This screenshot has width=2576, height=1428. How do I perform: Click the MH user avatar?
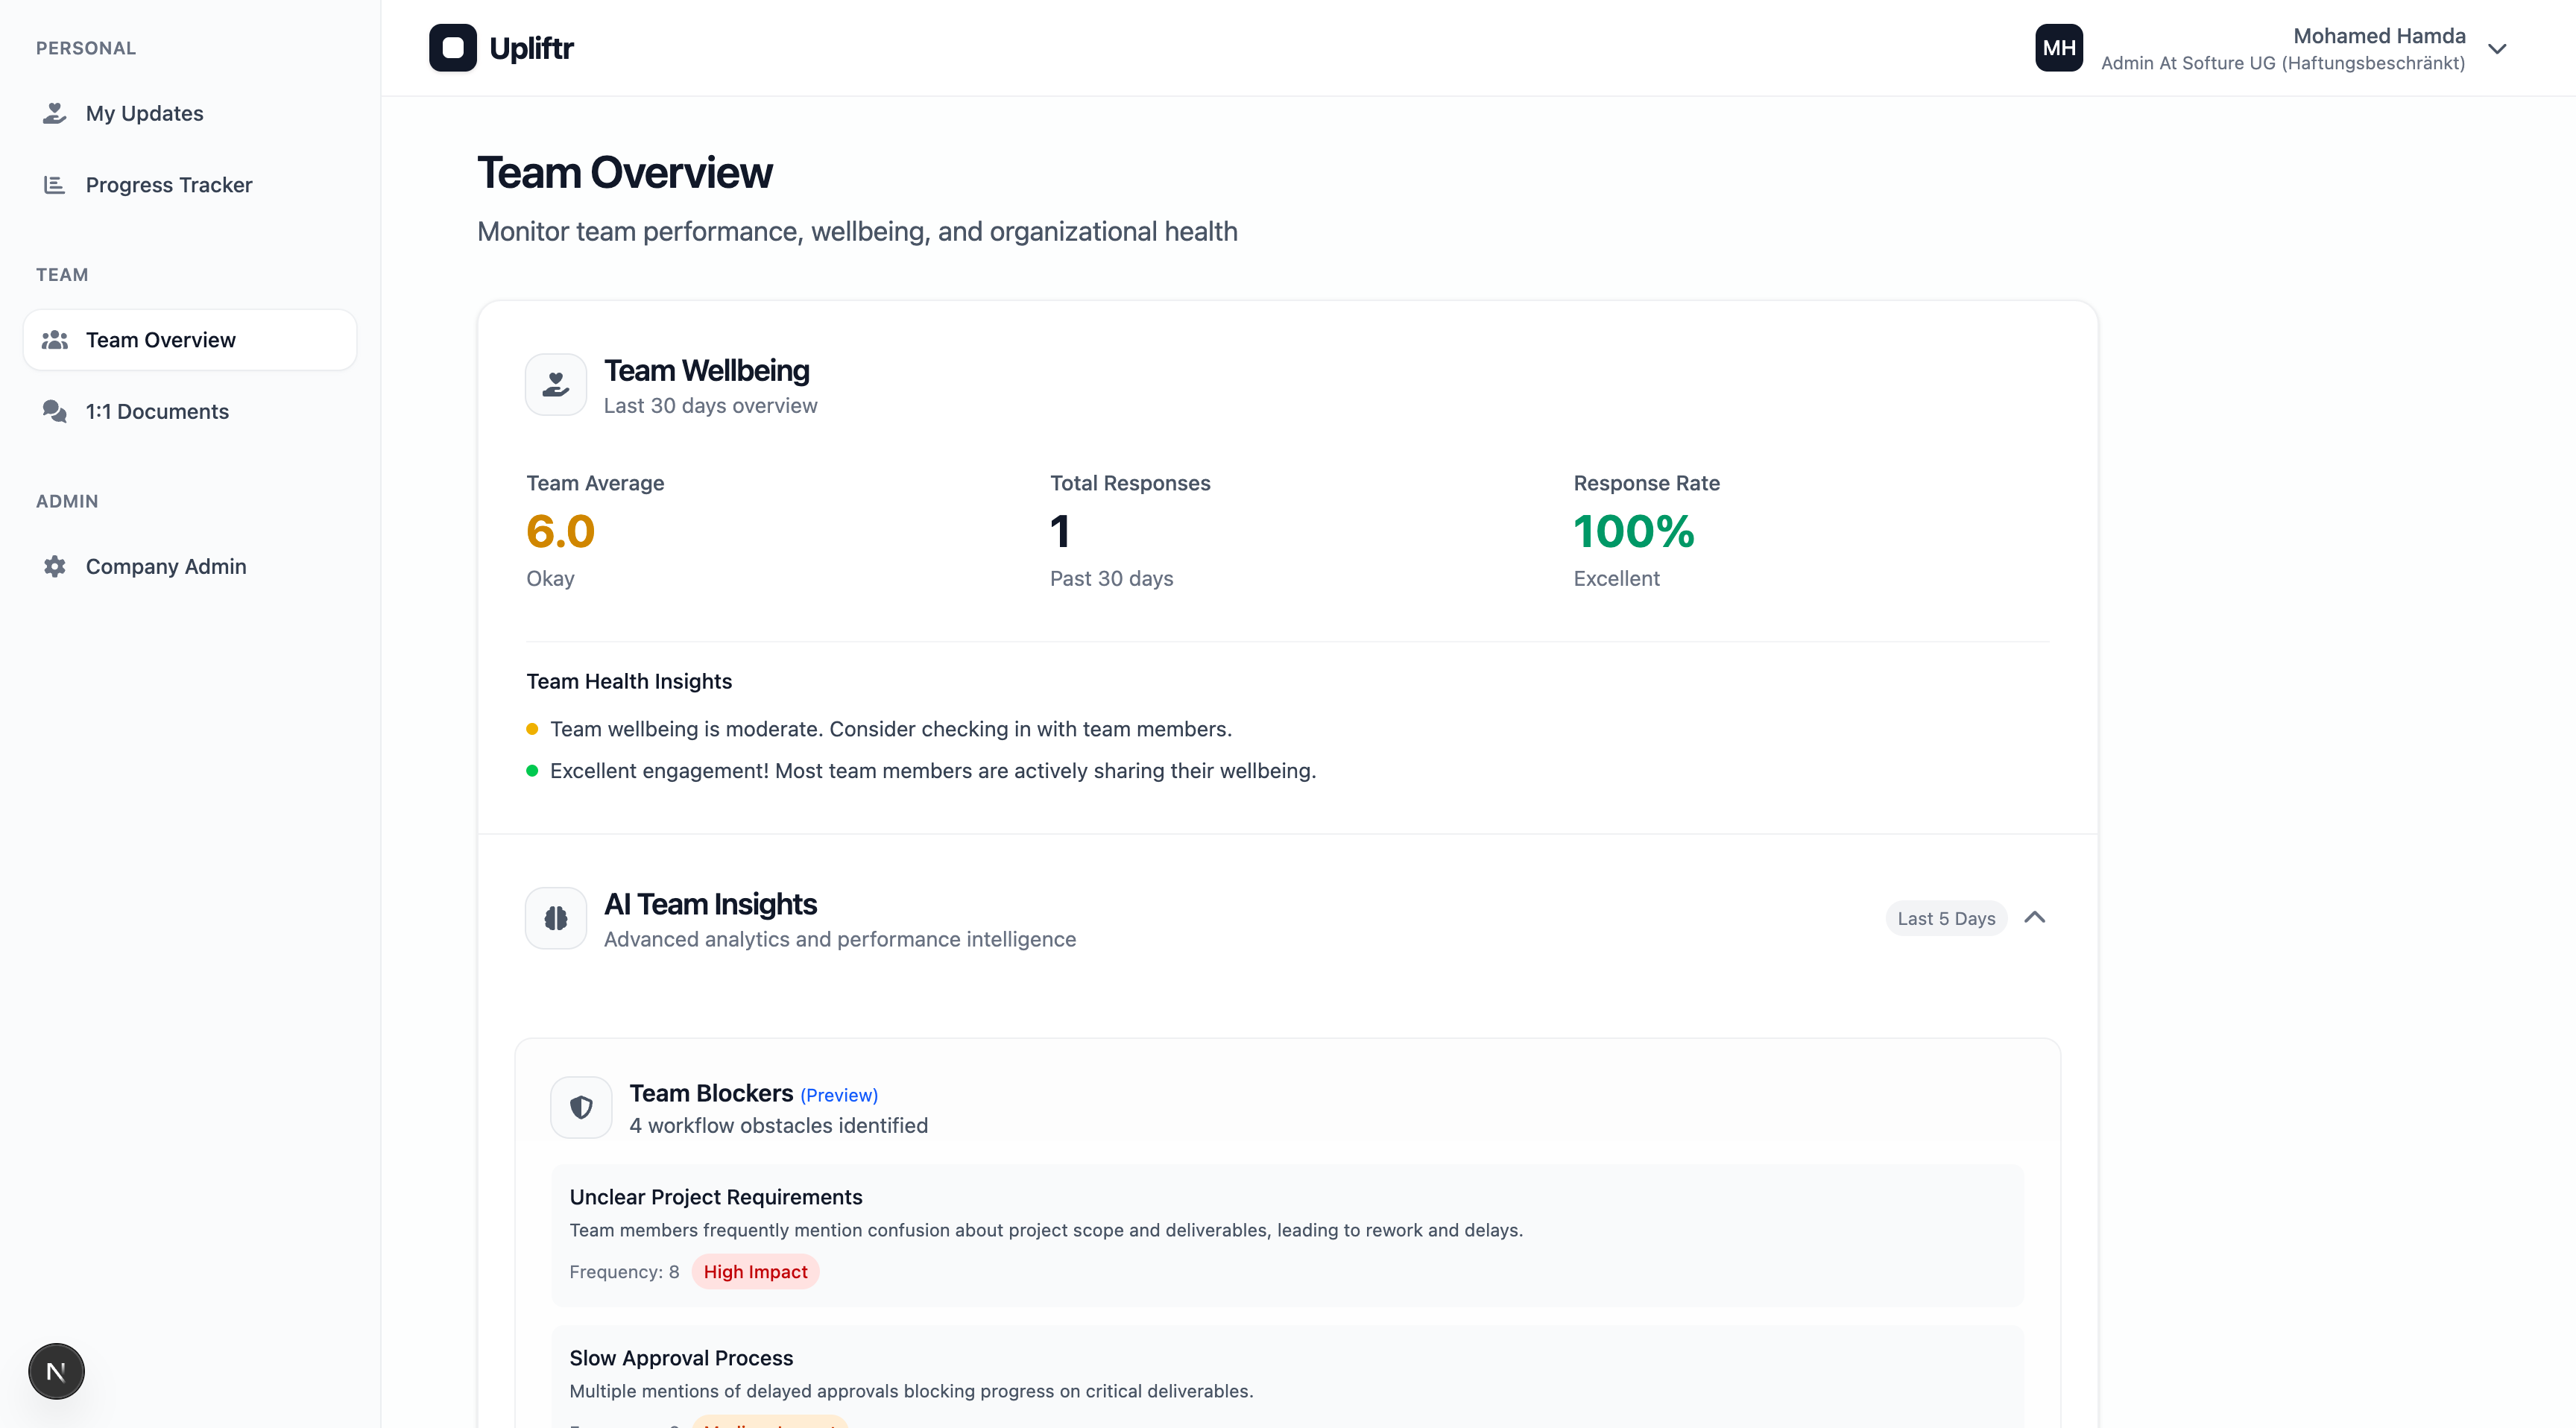2059,48
